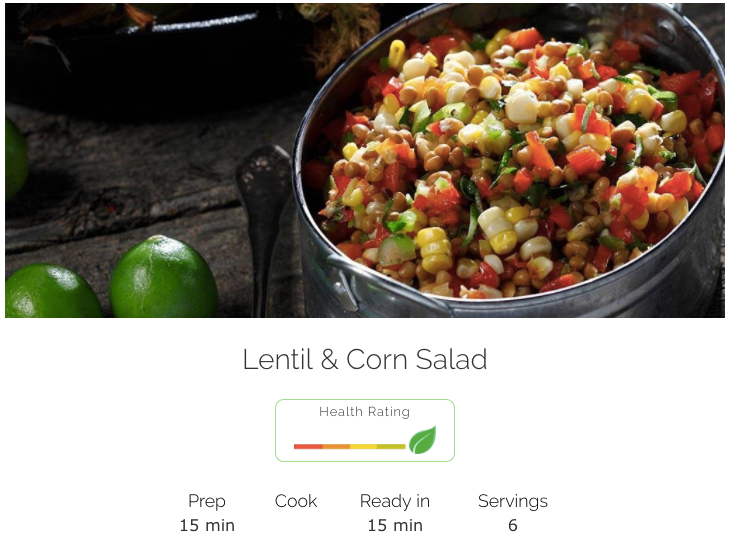Select the red segment of health bar
Image resolution: width=729 pixels, height=545 pixels.
308,446
